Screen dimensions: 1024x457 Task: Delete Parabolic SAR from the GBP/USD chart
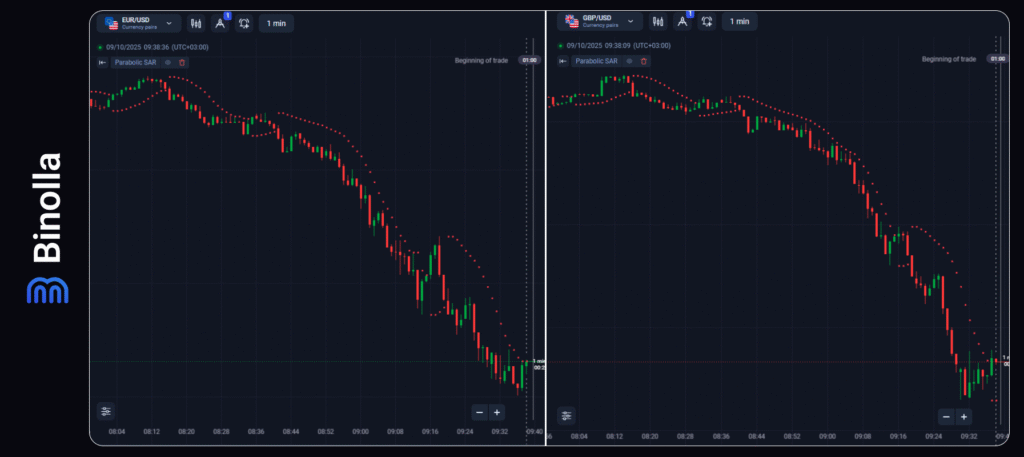click(x=643, y=62)
